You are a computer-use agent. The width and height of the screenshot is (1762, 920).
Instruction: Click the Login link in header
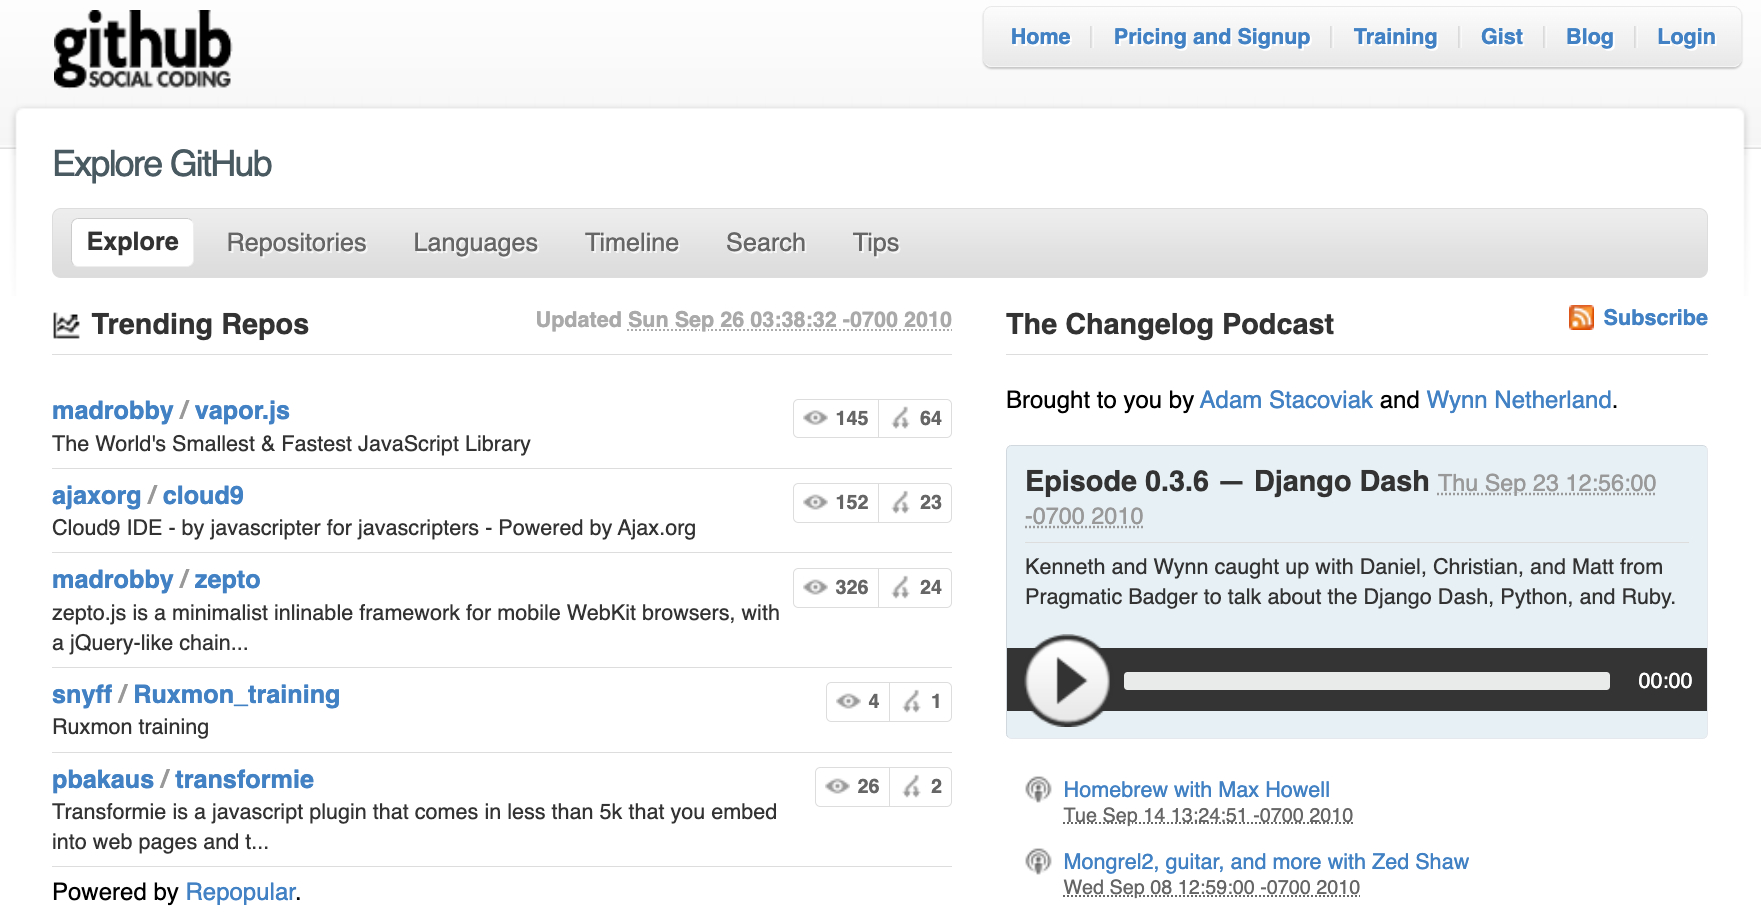pos(1685,37)
